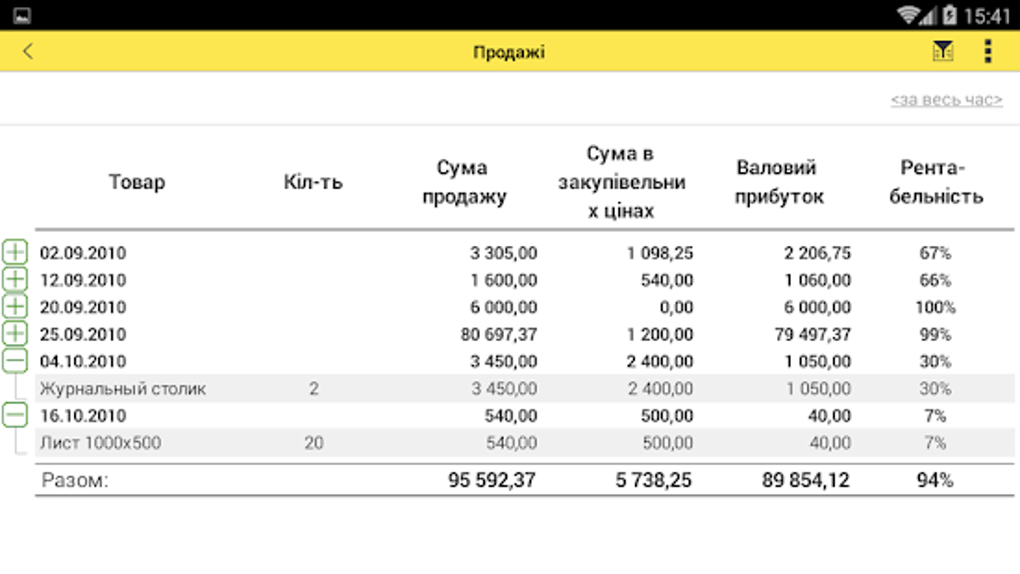Tap the 15:41 status bar clock

986,15
